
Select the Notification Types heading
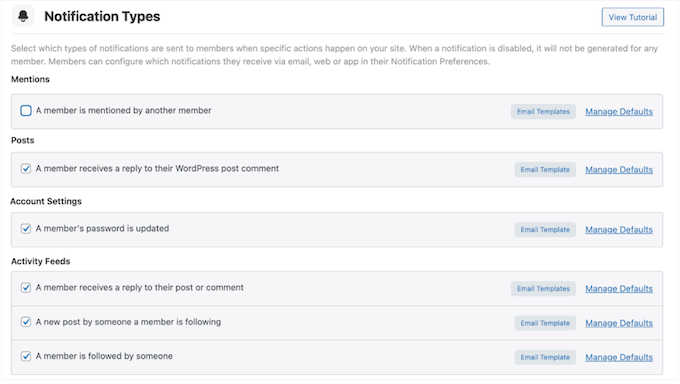click(x=102, y=16)
